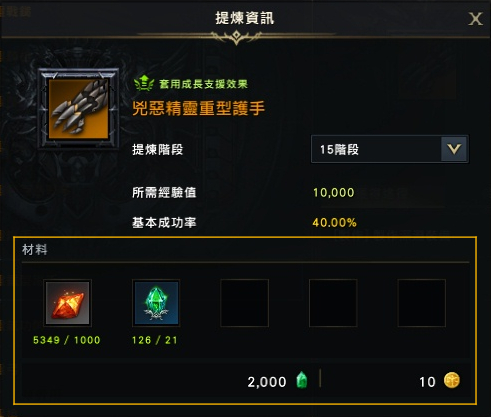Click the 套用成長支援效果 green text
The height and width of the screenshot is (417, 491).
point(203,84)
